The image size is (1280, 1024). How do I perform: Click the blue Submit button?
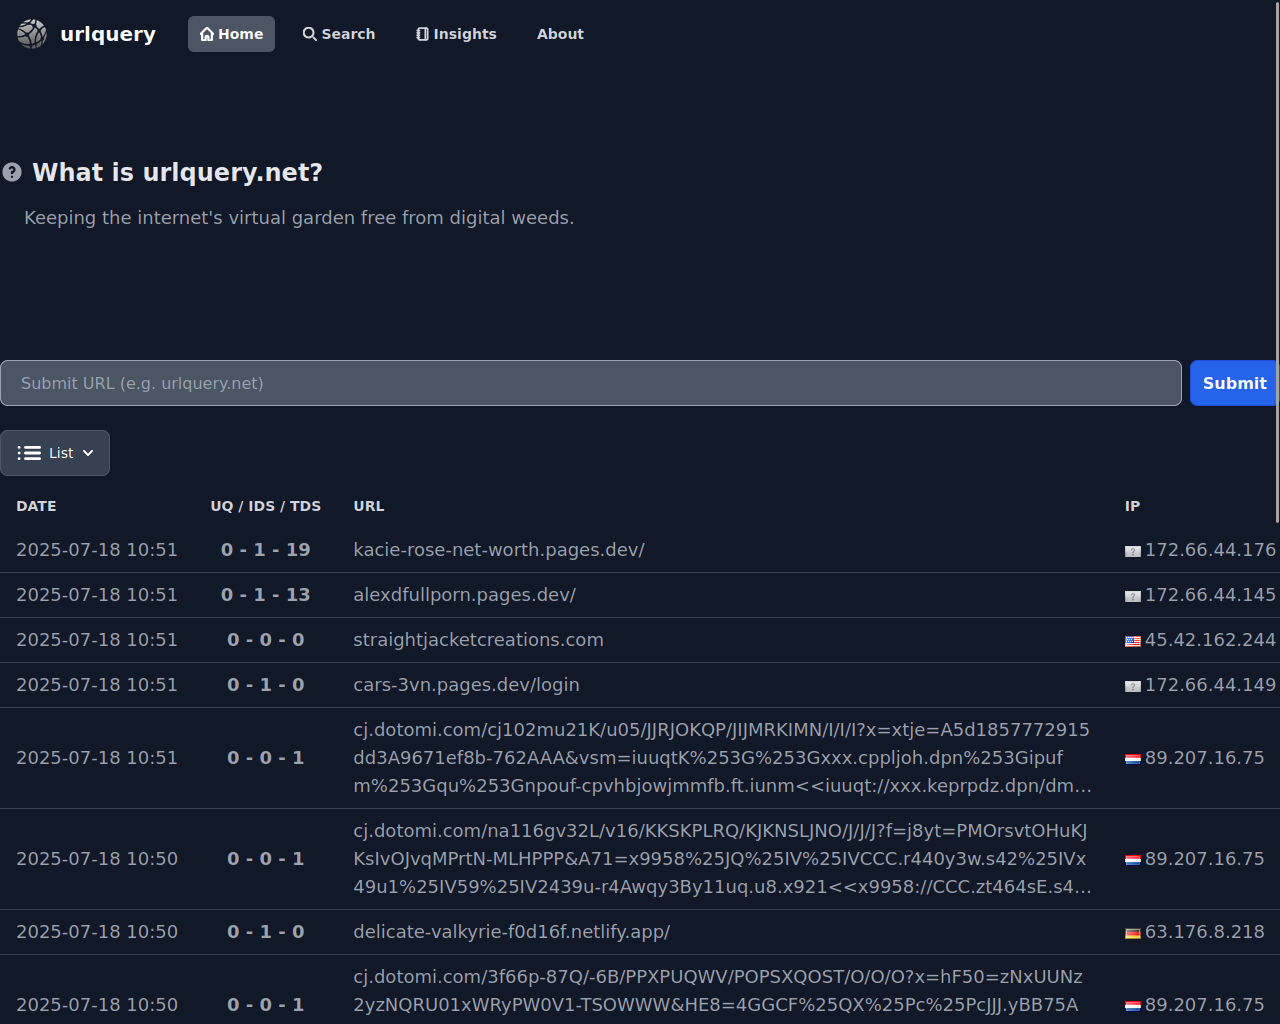click(x=1234, y=383)
